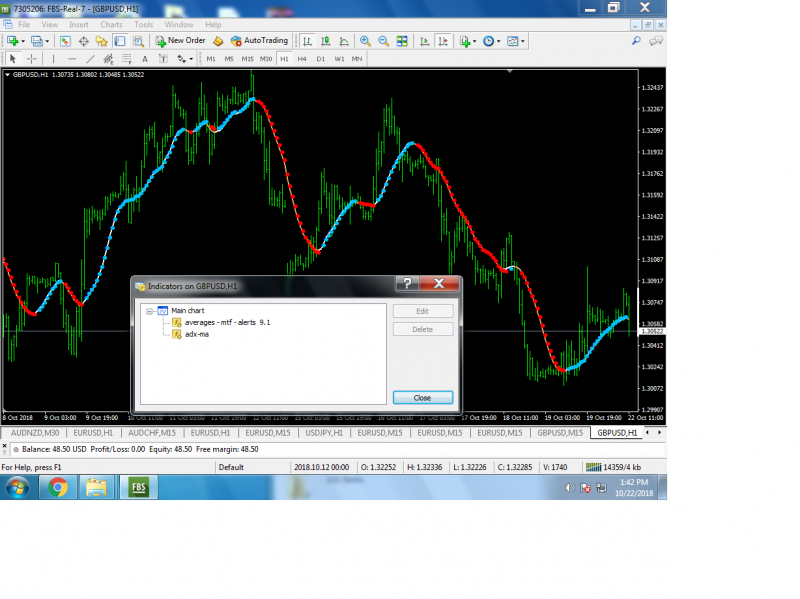Select the Text Label tool
The height and width of the screenshot is (599, 800).
point(163,59)
